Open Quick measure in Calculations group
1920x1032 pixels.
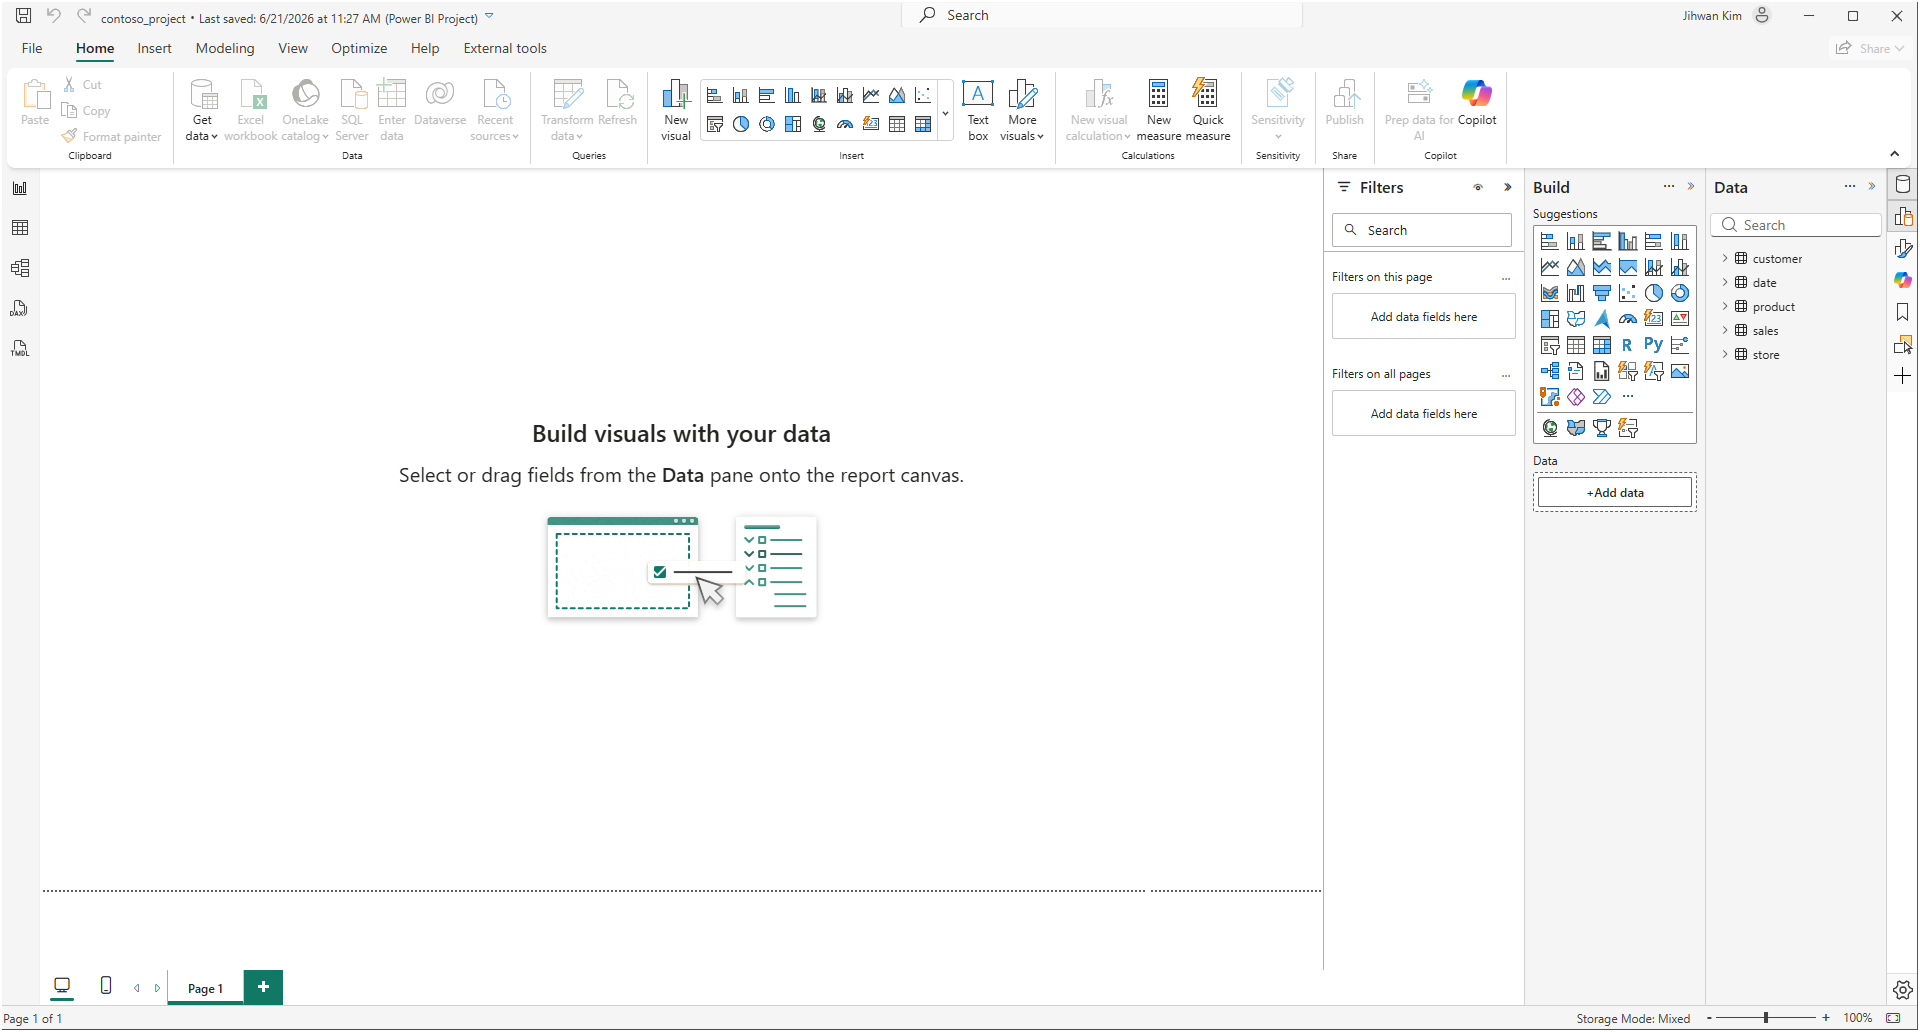(1208, 111)
